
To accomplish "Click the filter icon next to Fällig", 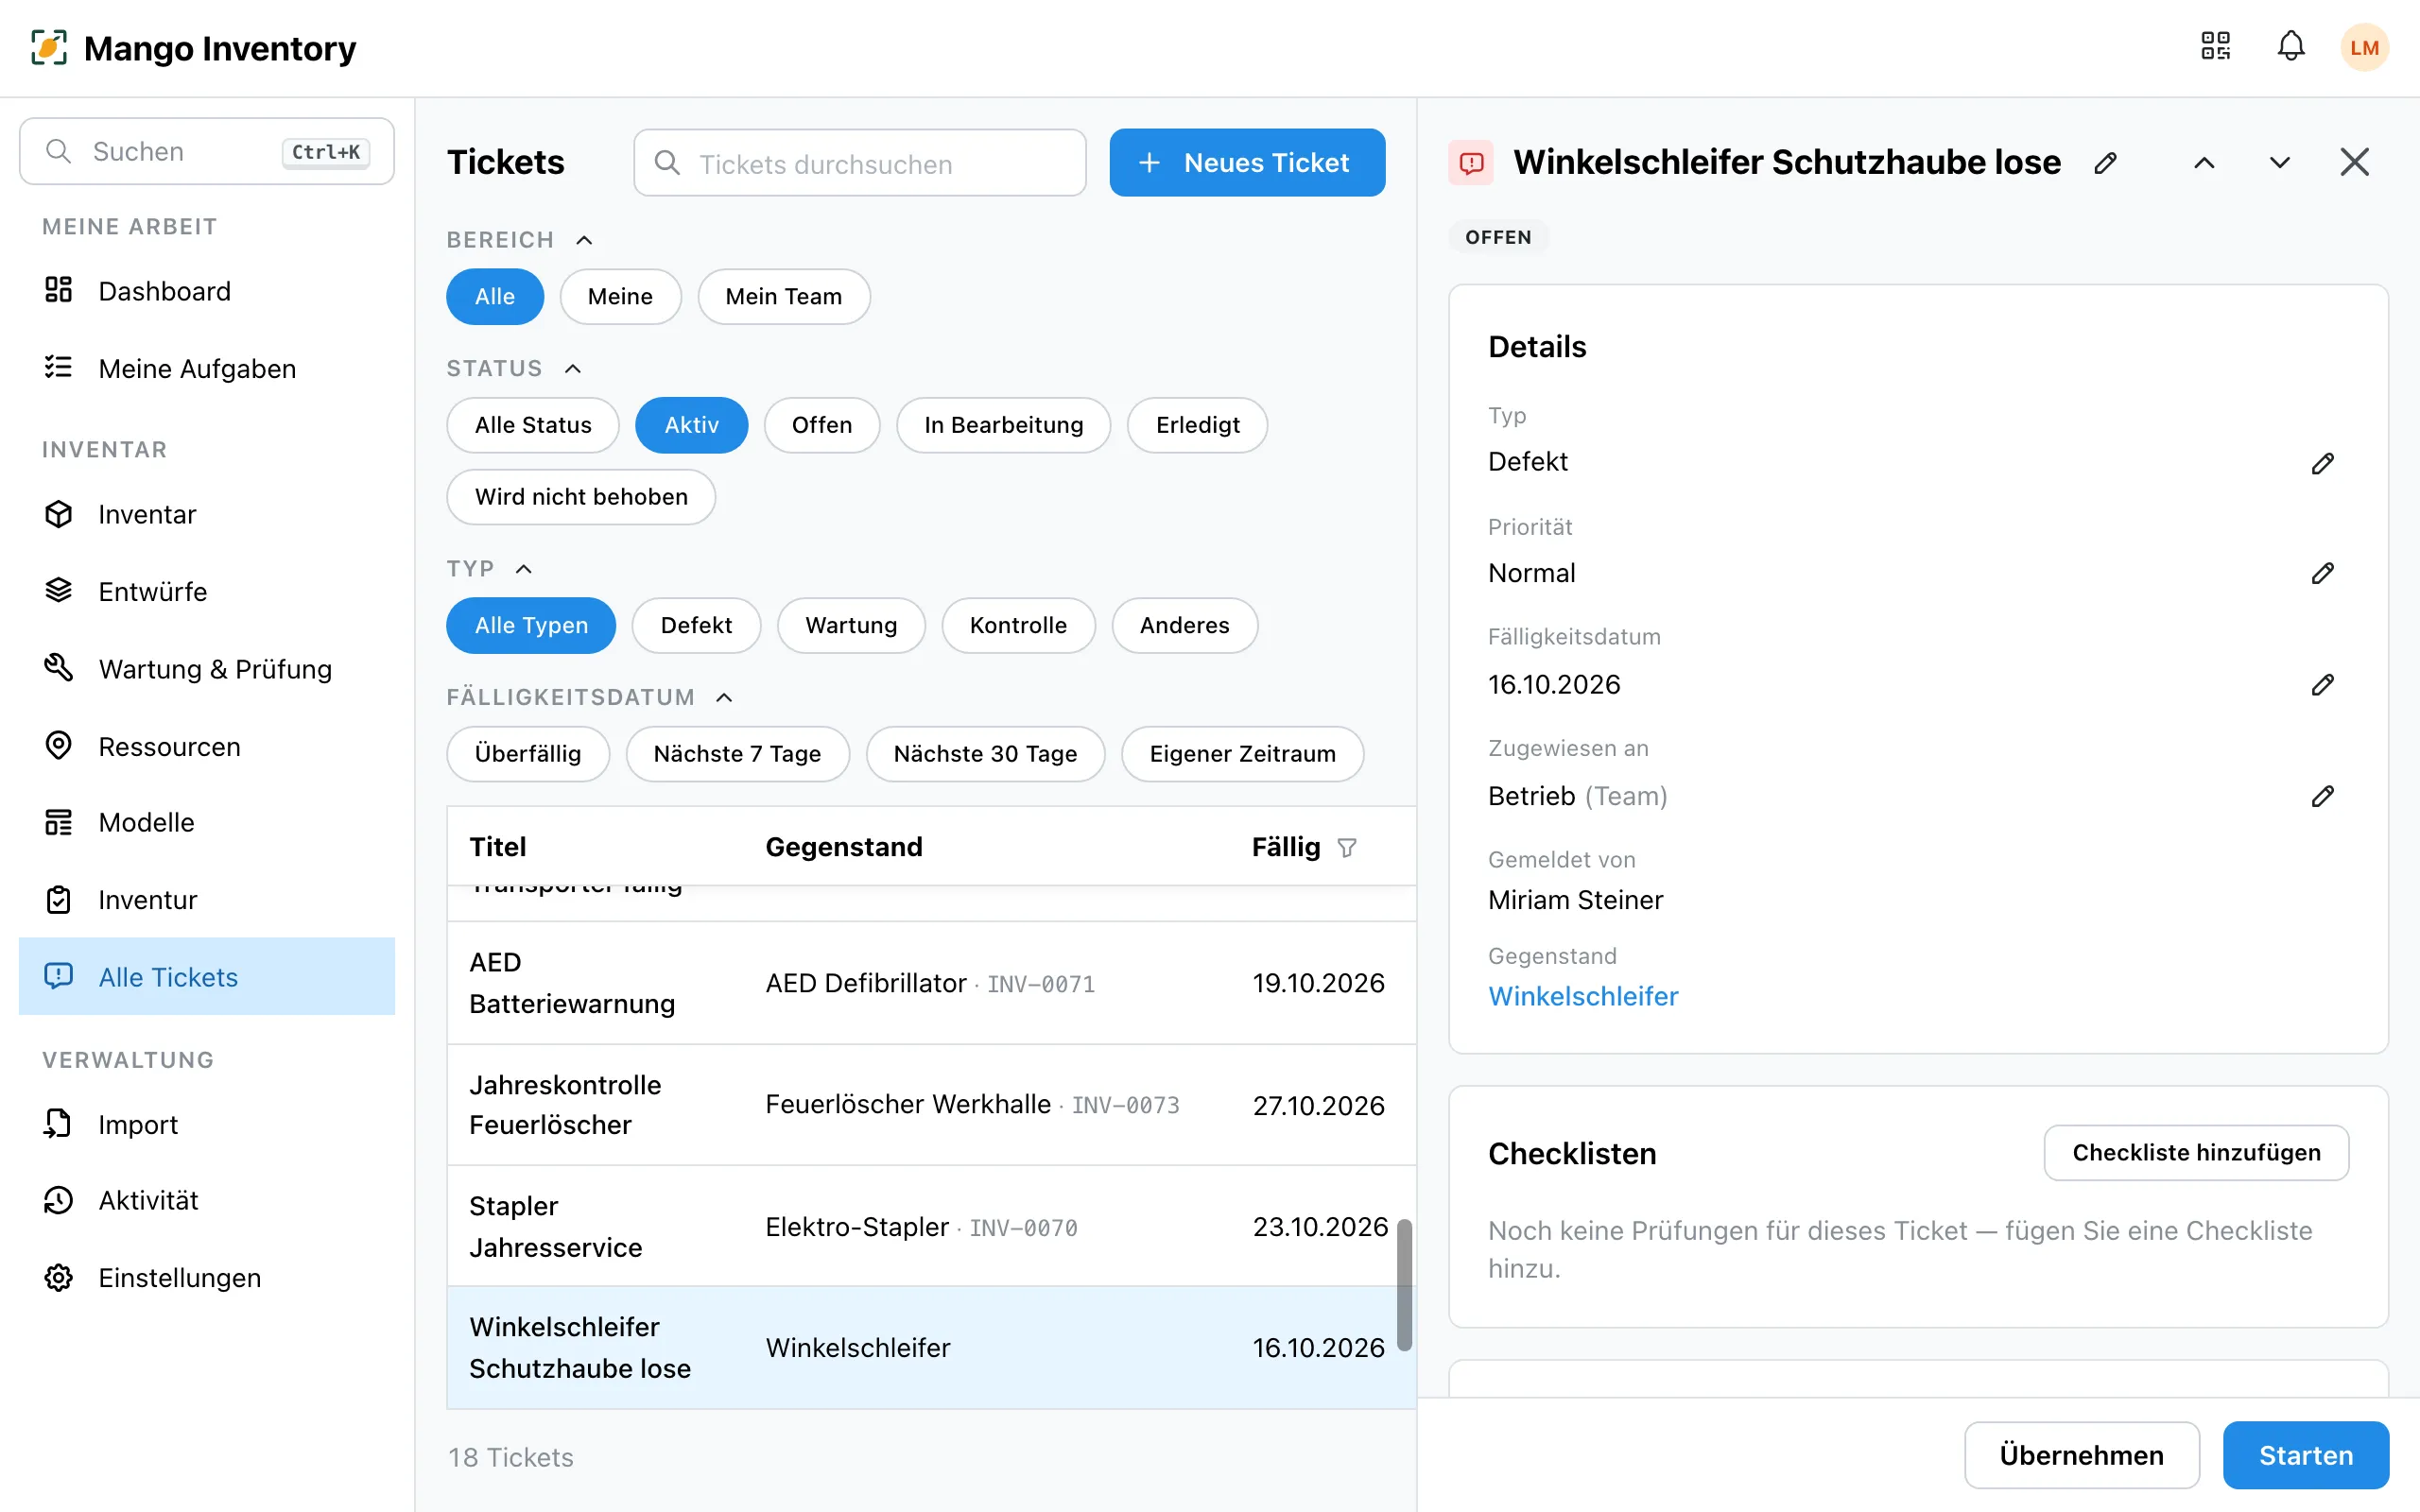I will click(x=1347, y=848).
